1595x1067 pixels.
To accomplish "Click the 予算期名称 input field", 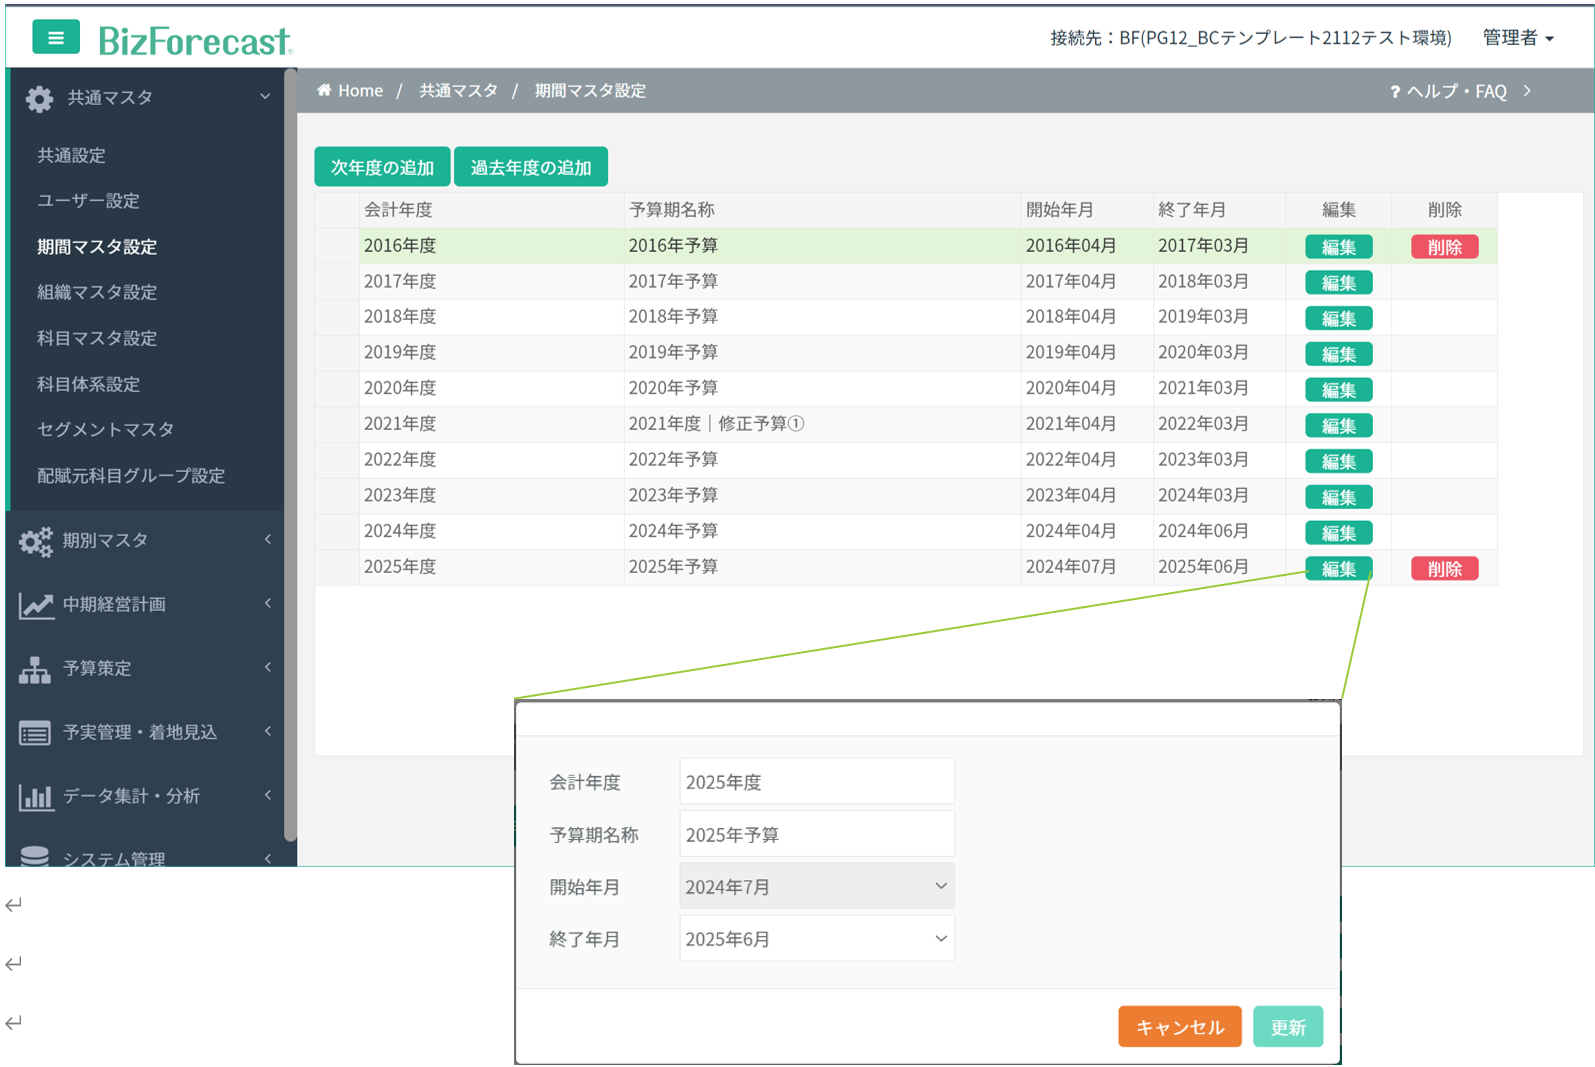I will pyautogui.click(x=816, y=835).
